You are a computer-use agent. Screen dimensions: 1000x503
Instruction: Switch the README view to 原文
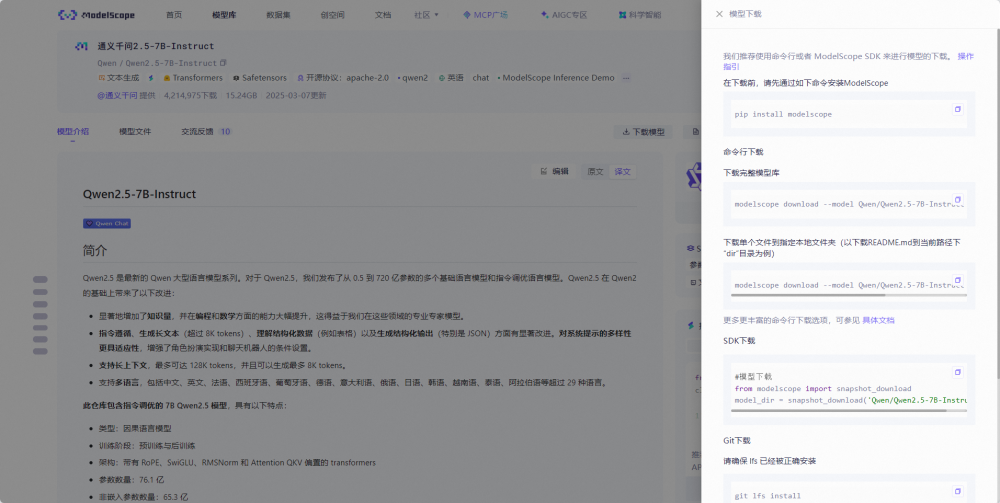click(595, 171)
